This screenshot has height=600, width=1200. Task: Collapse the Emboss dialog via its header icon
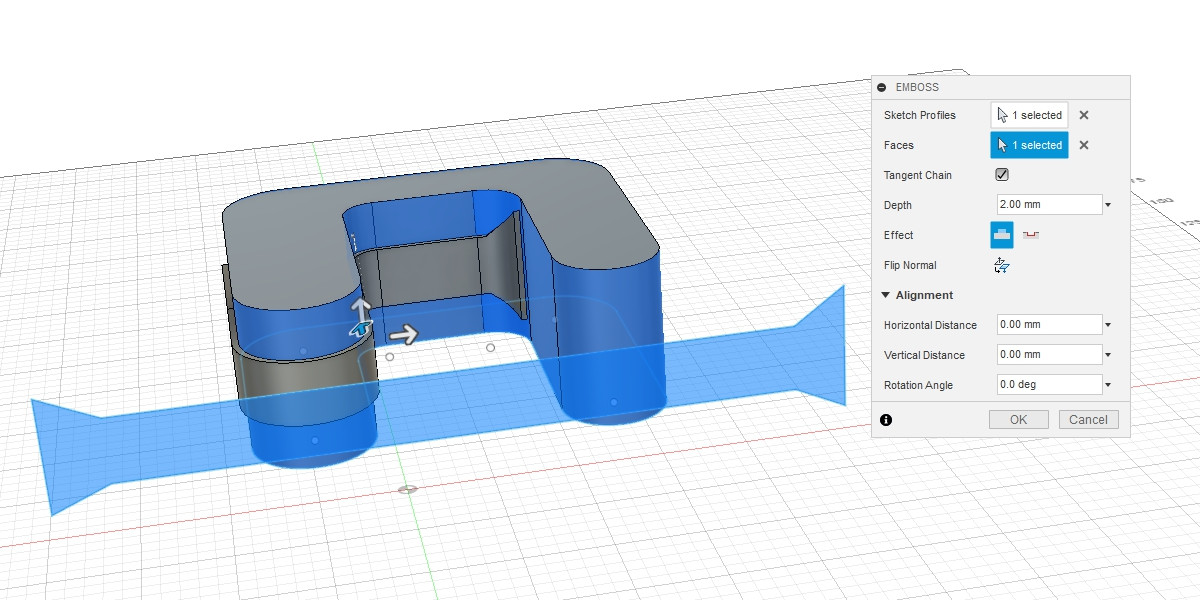pos(882,87)
